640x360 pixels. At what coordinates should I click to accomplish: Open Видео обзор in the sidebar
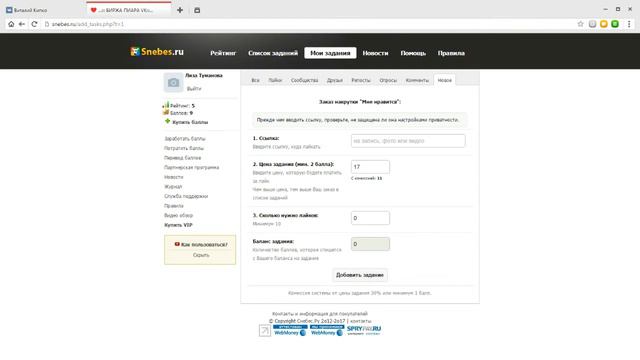(x=178, y=215)
